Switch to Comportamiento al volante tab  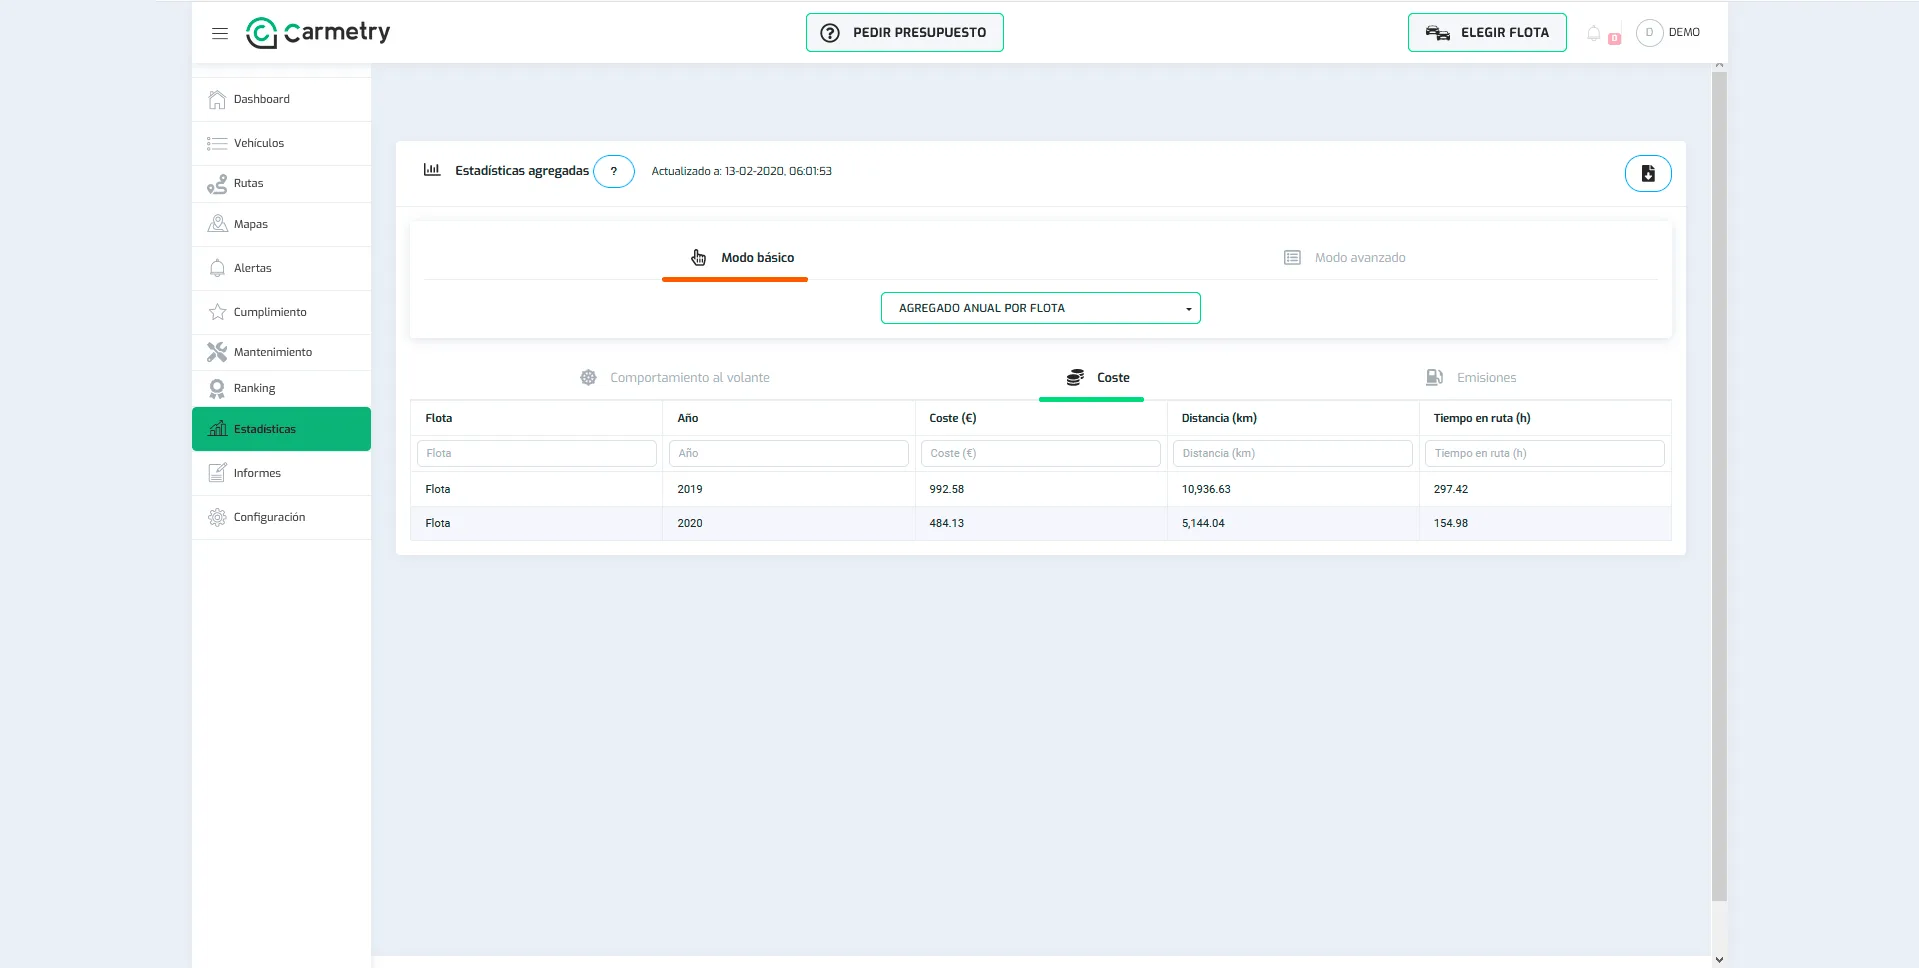tap(675, 378)
